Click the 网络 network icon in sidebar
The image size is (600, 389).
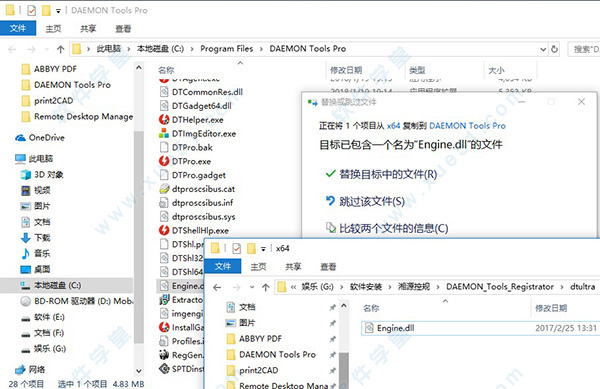point(20,370)
